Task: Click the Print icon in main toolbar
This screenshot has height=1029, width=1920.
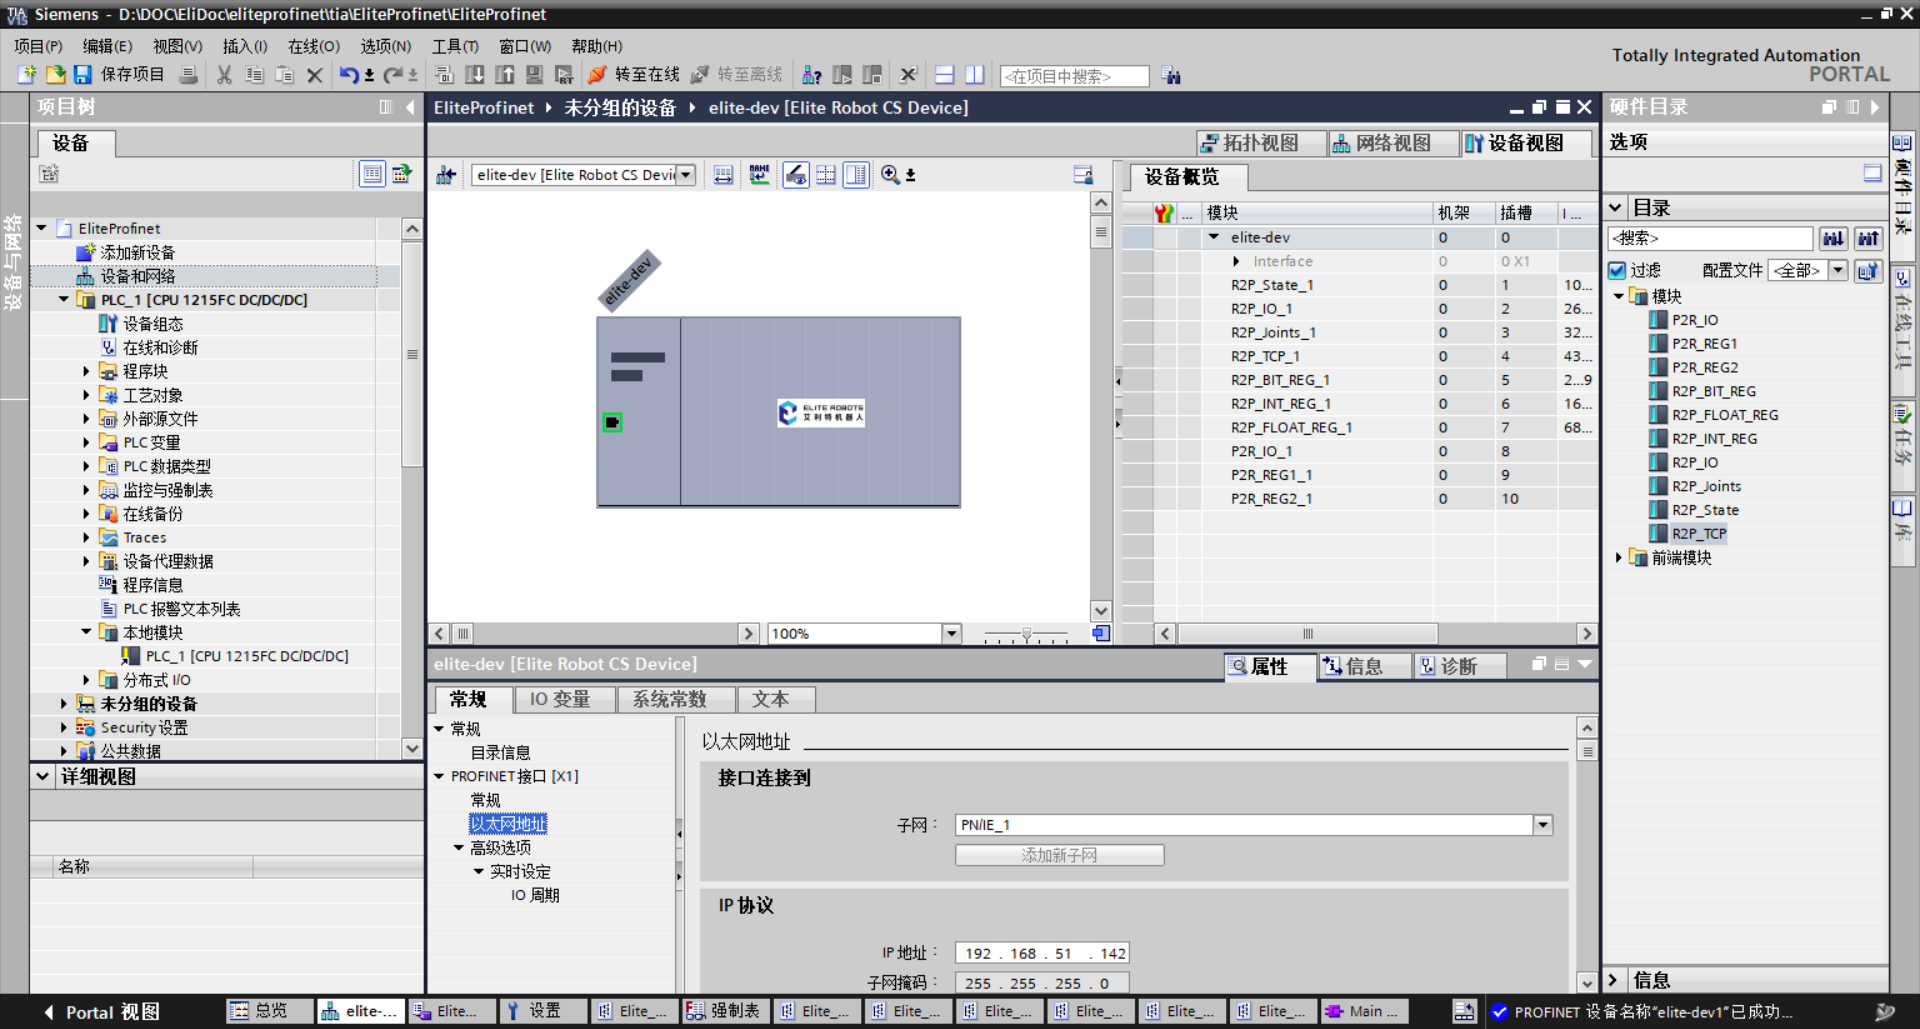Action: [x=188, y=75]
